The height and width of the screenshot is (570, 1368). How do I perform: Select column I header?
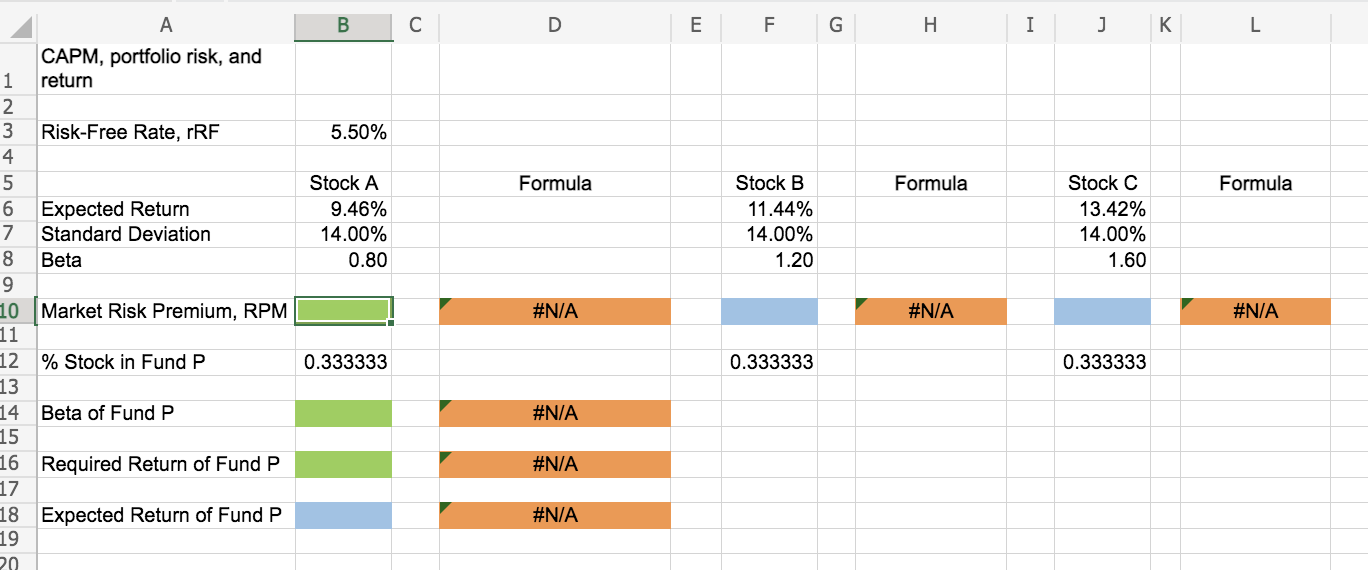[1030, 26]
